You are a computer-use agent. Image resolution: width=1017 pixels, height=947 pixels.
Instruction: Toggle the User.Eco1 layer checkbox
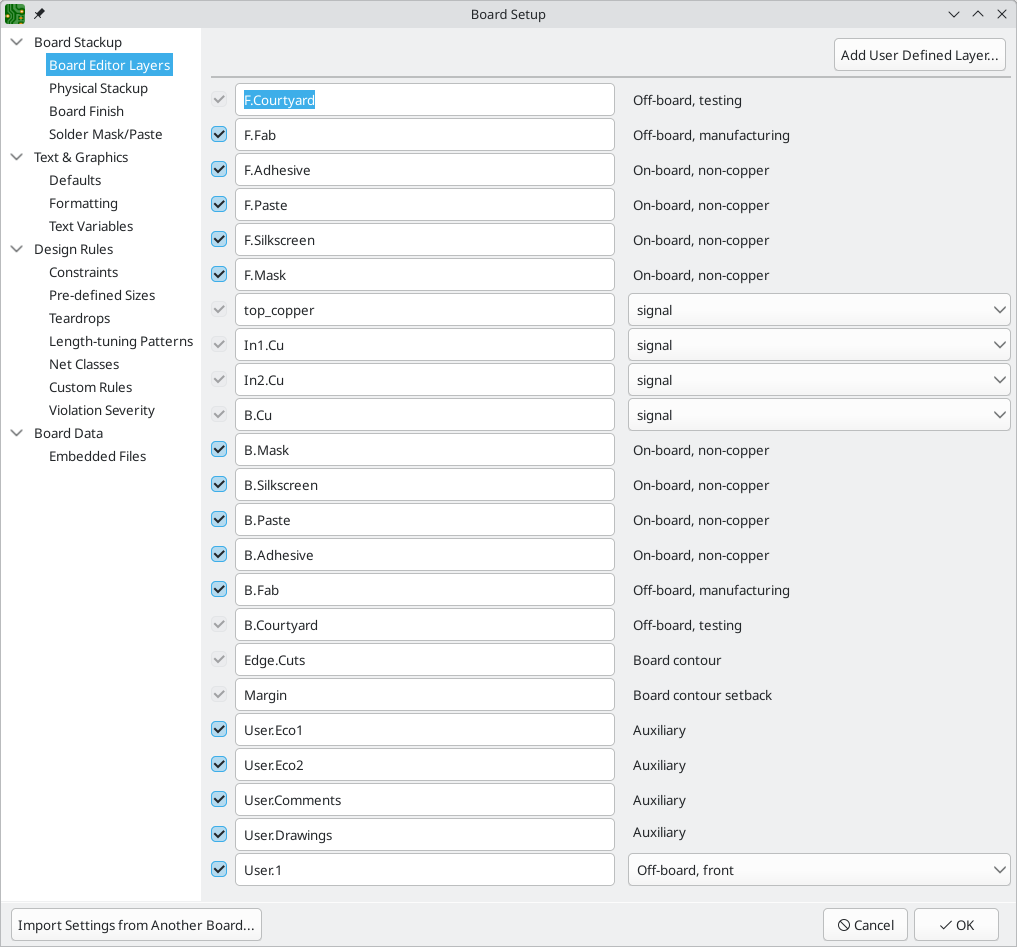[x=219, y=730]
